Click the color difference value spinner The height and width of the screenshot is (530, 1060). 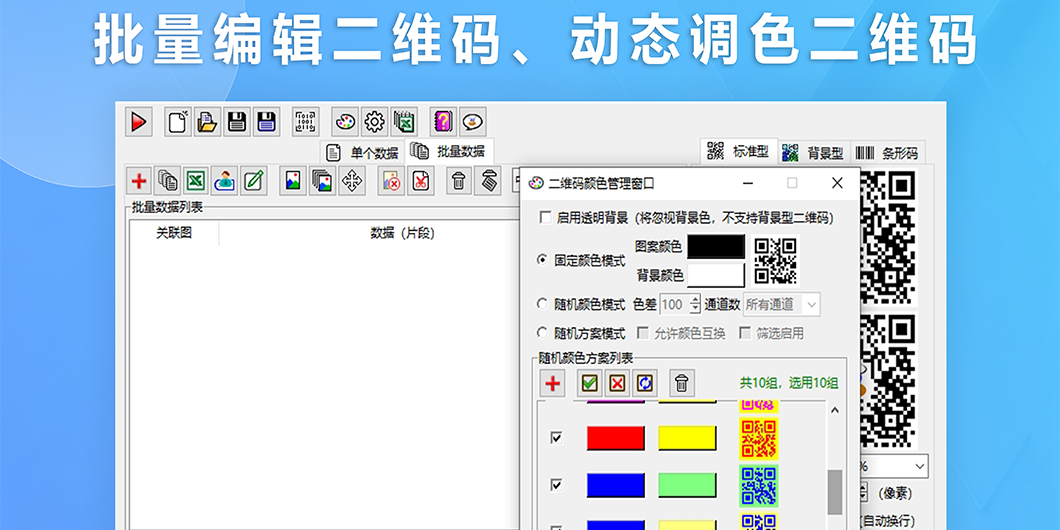click(695, 305)
